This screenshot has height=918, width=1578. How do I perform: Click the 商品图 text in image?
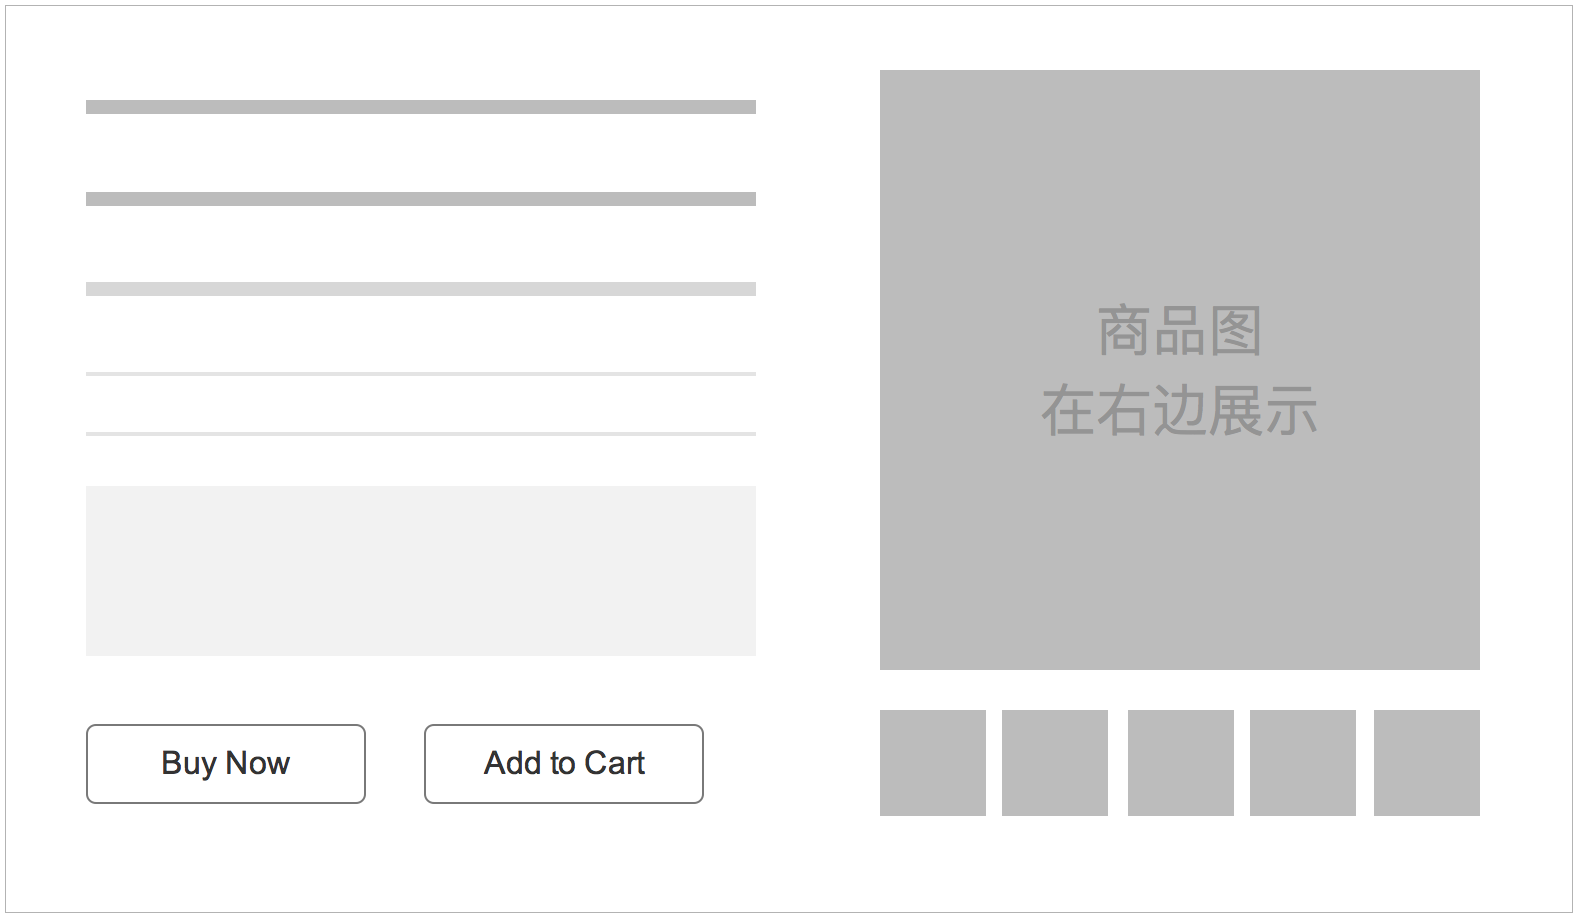point(1180,331)
